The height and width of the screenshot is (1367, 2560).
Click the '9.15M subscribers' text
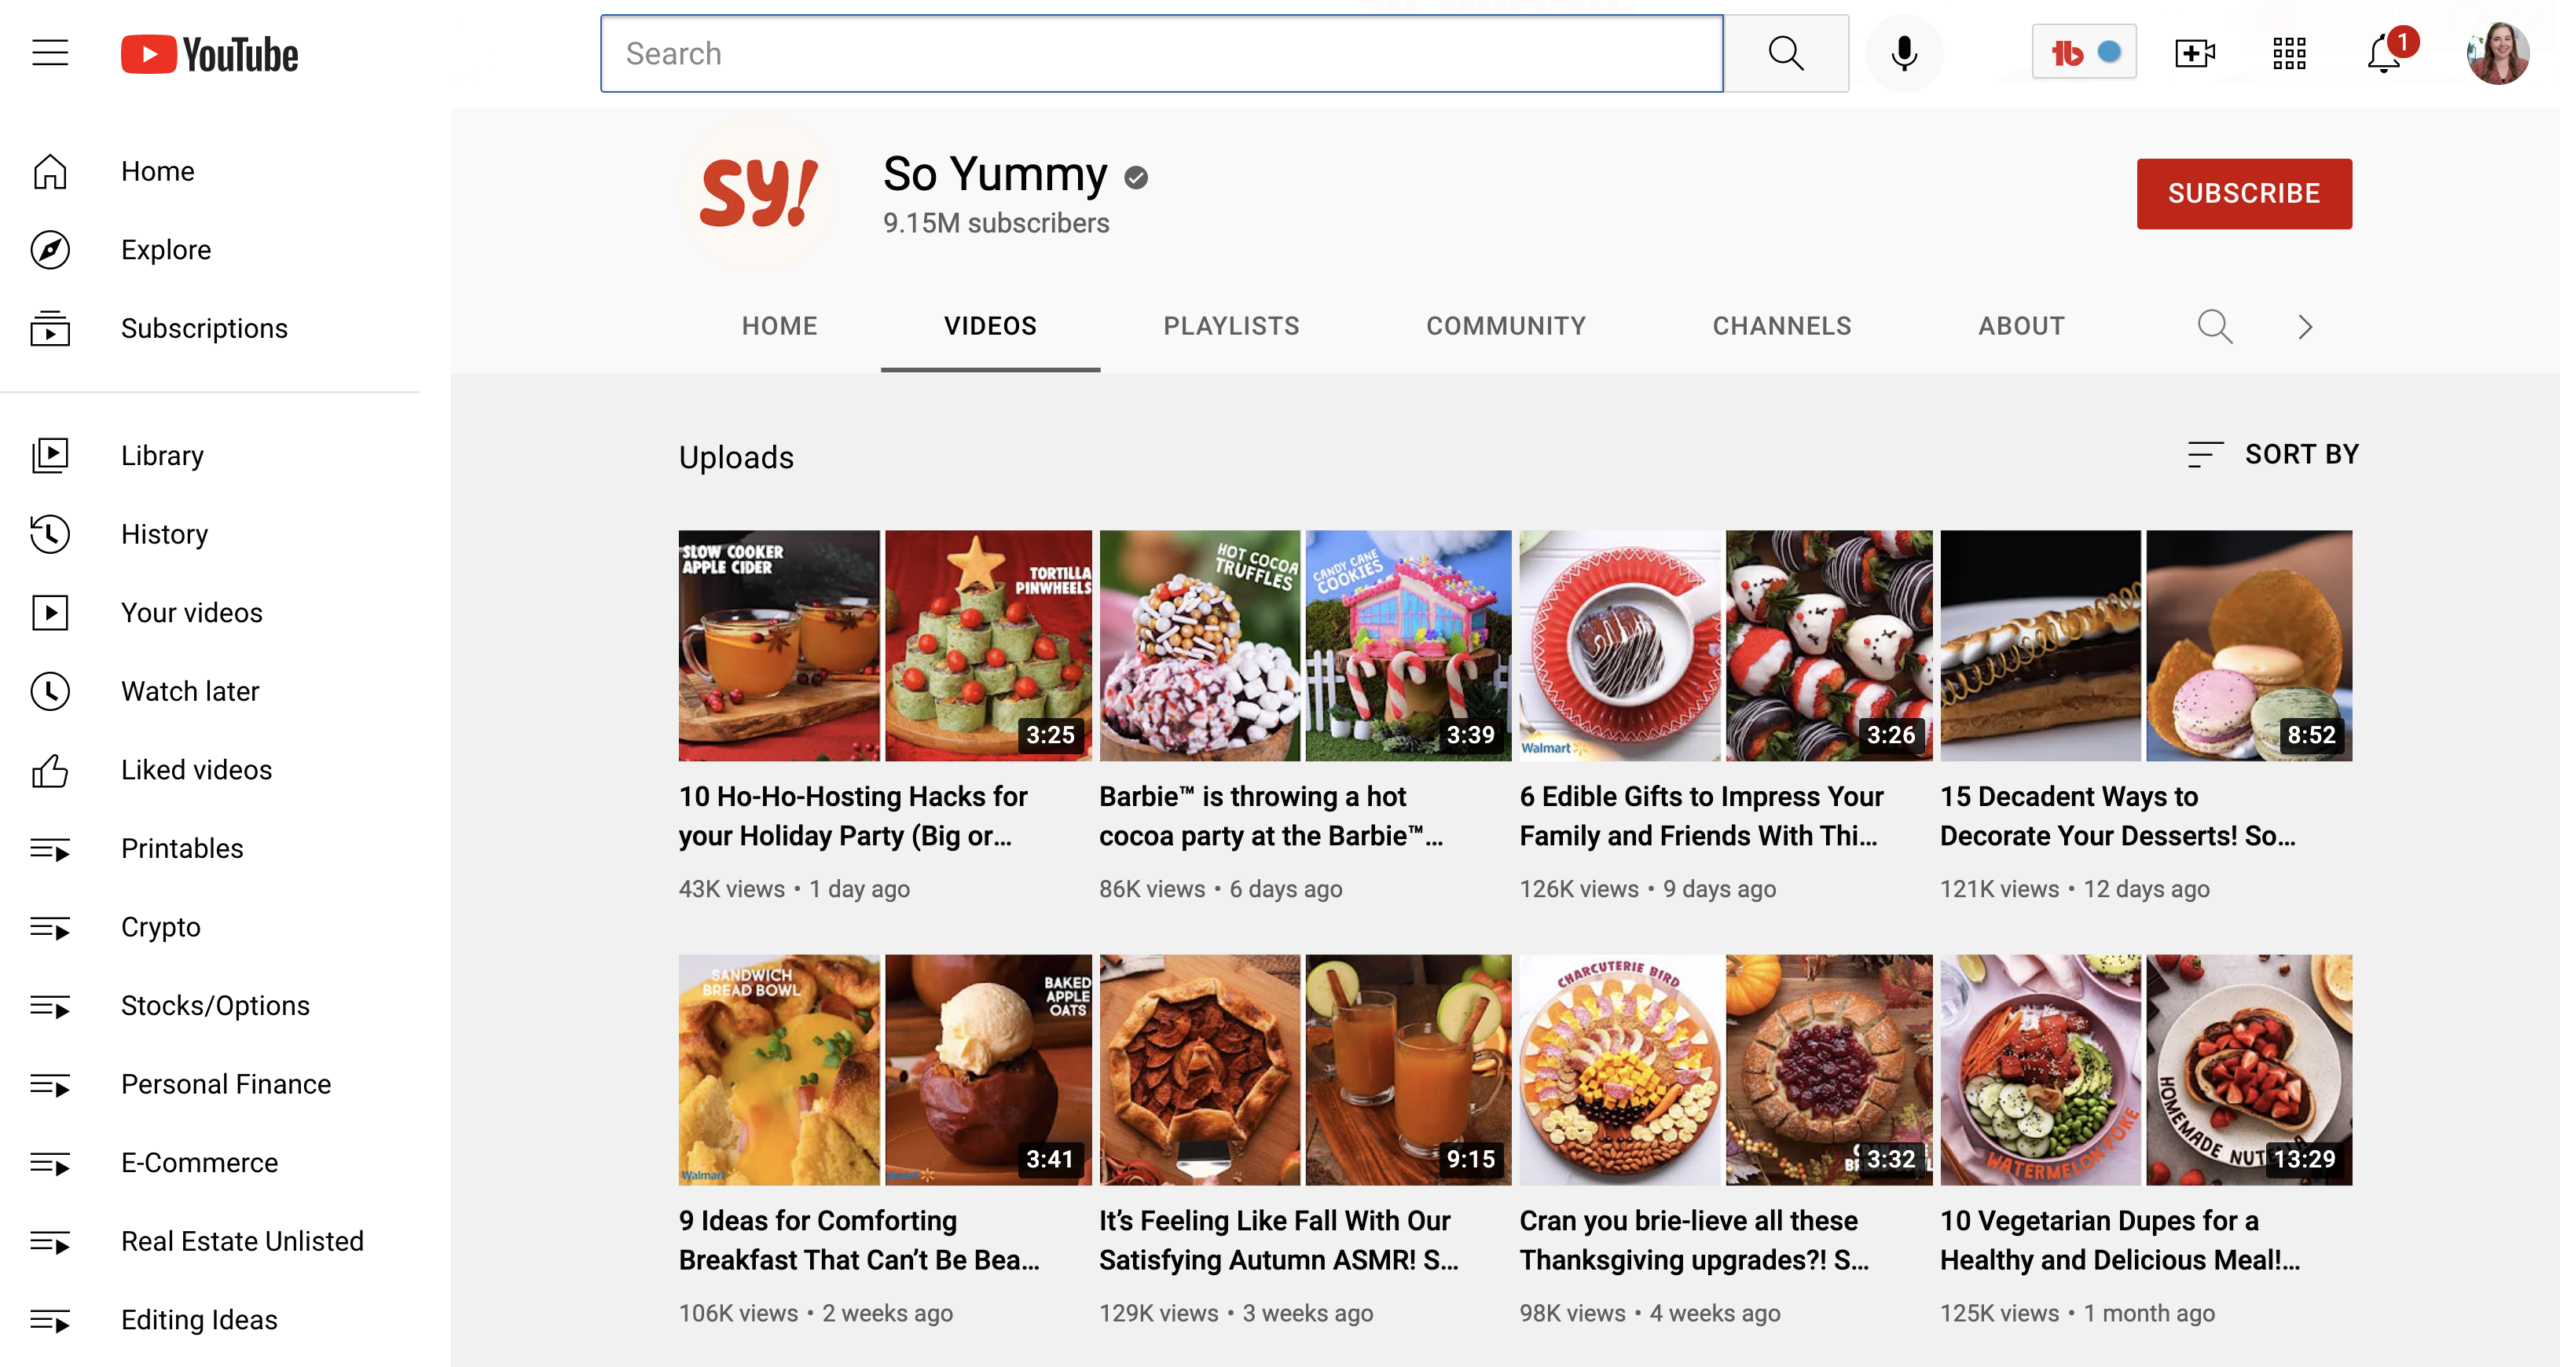point(996,223)
